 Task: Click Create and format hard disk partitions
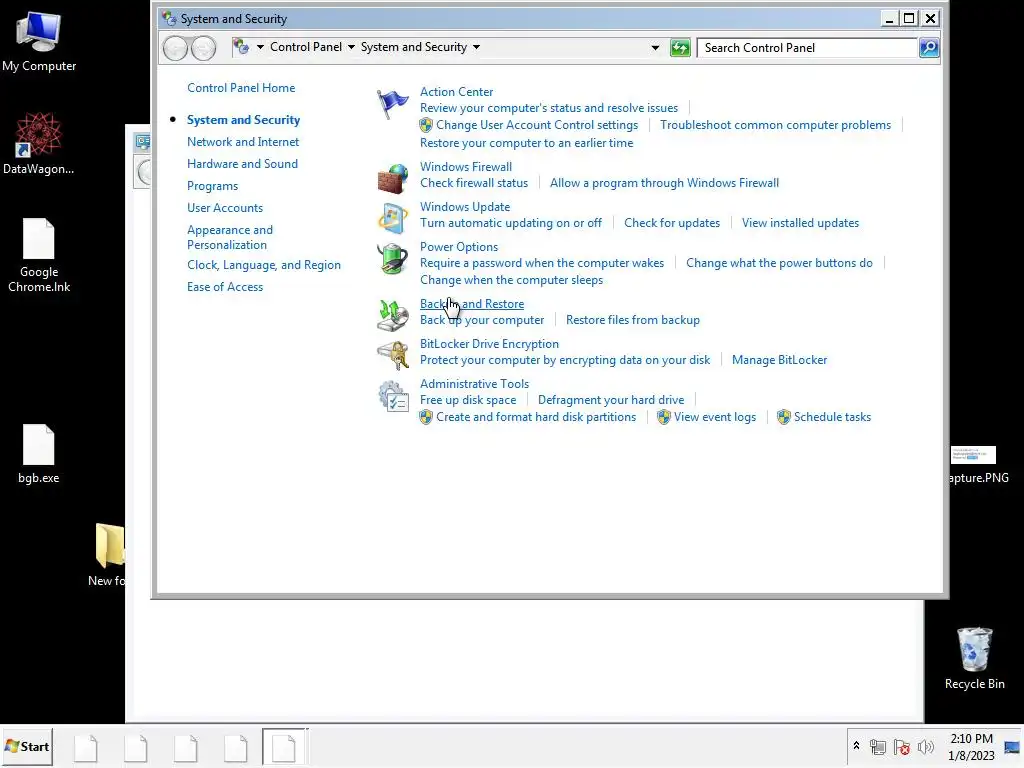536,417
